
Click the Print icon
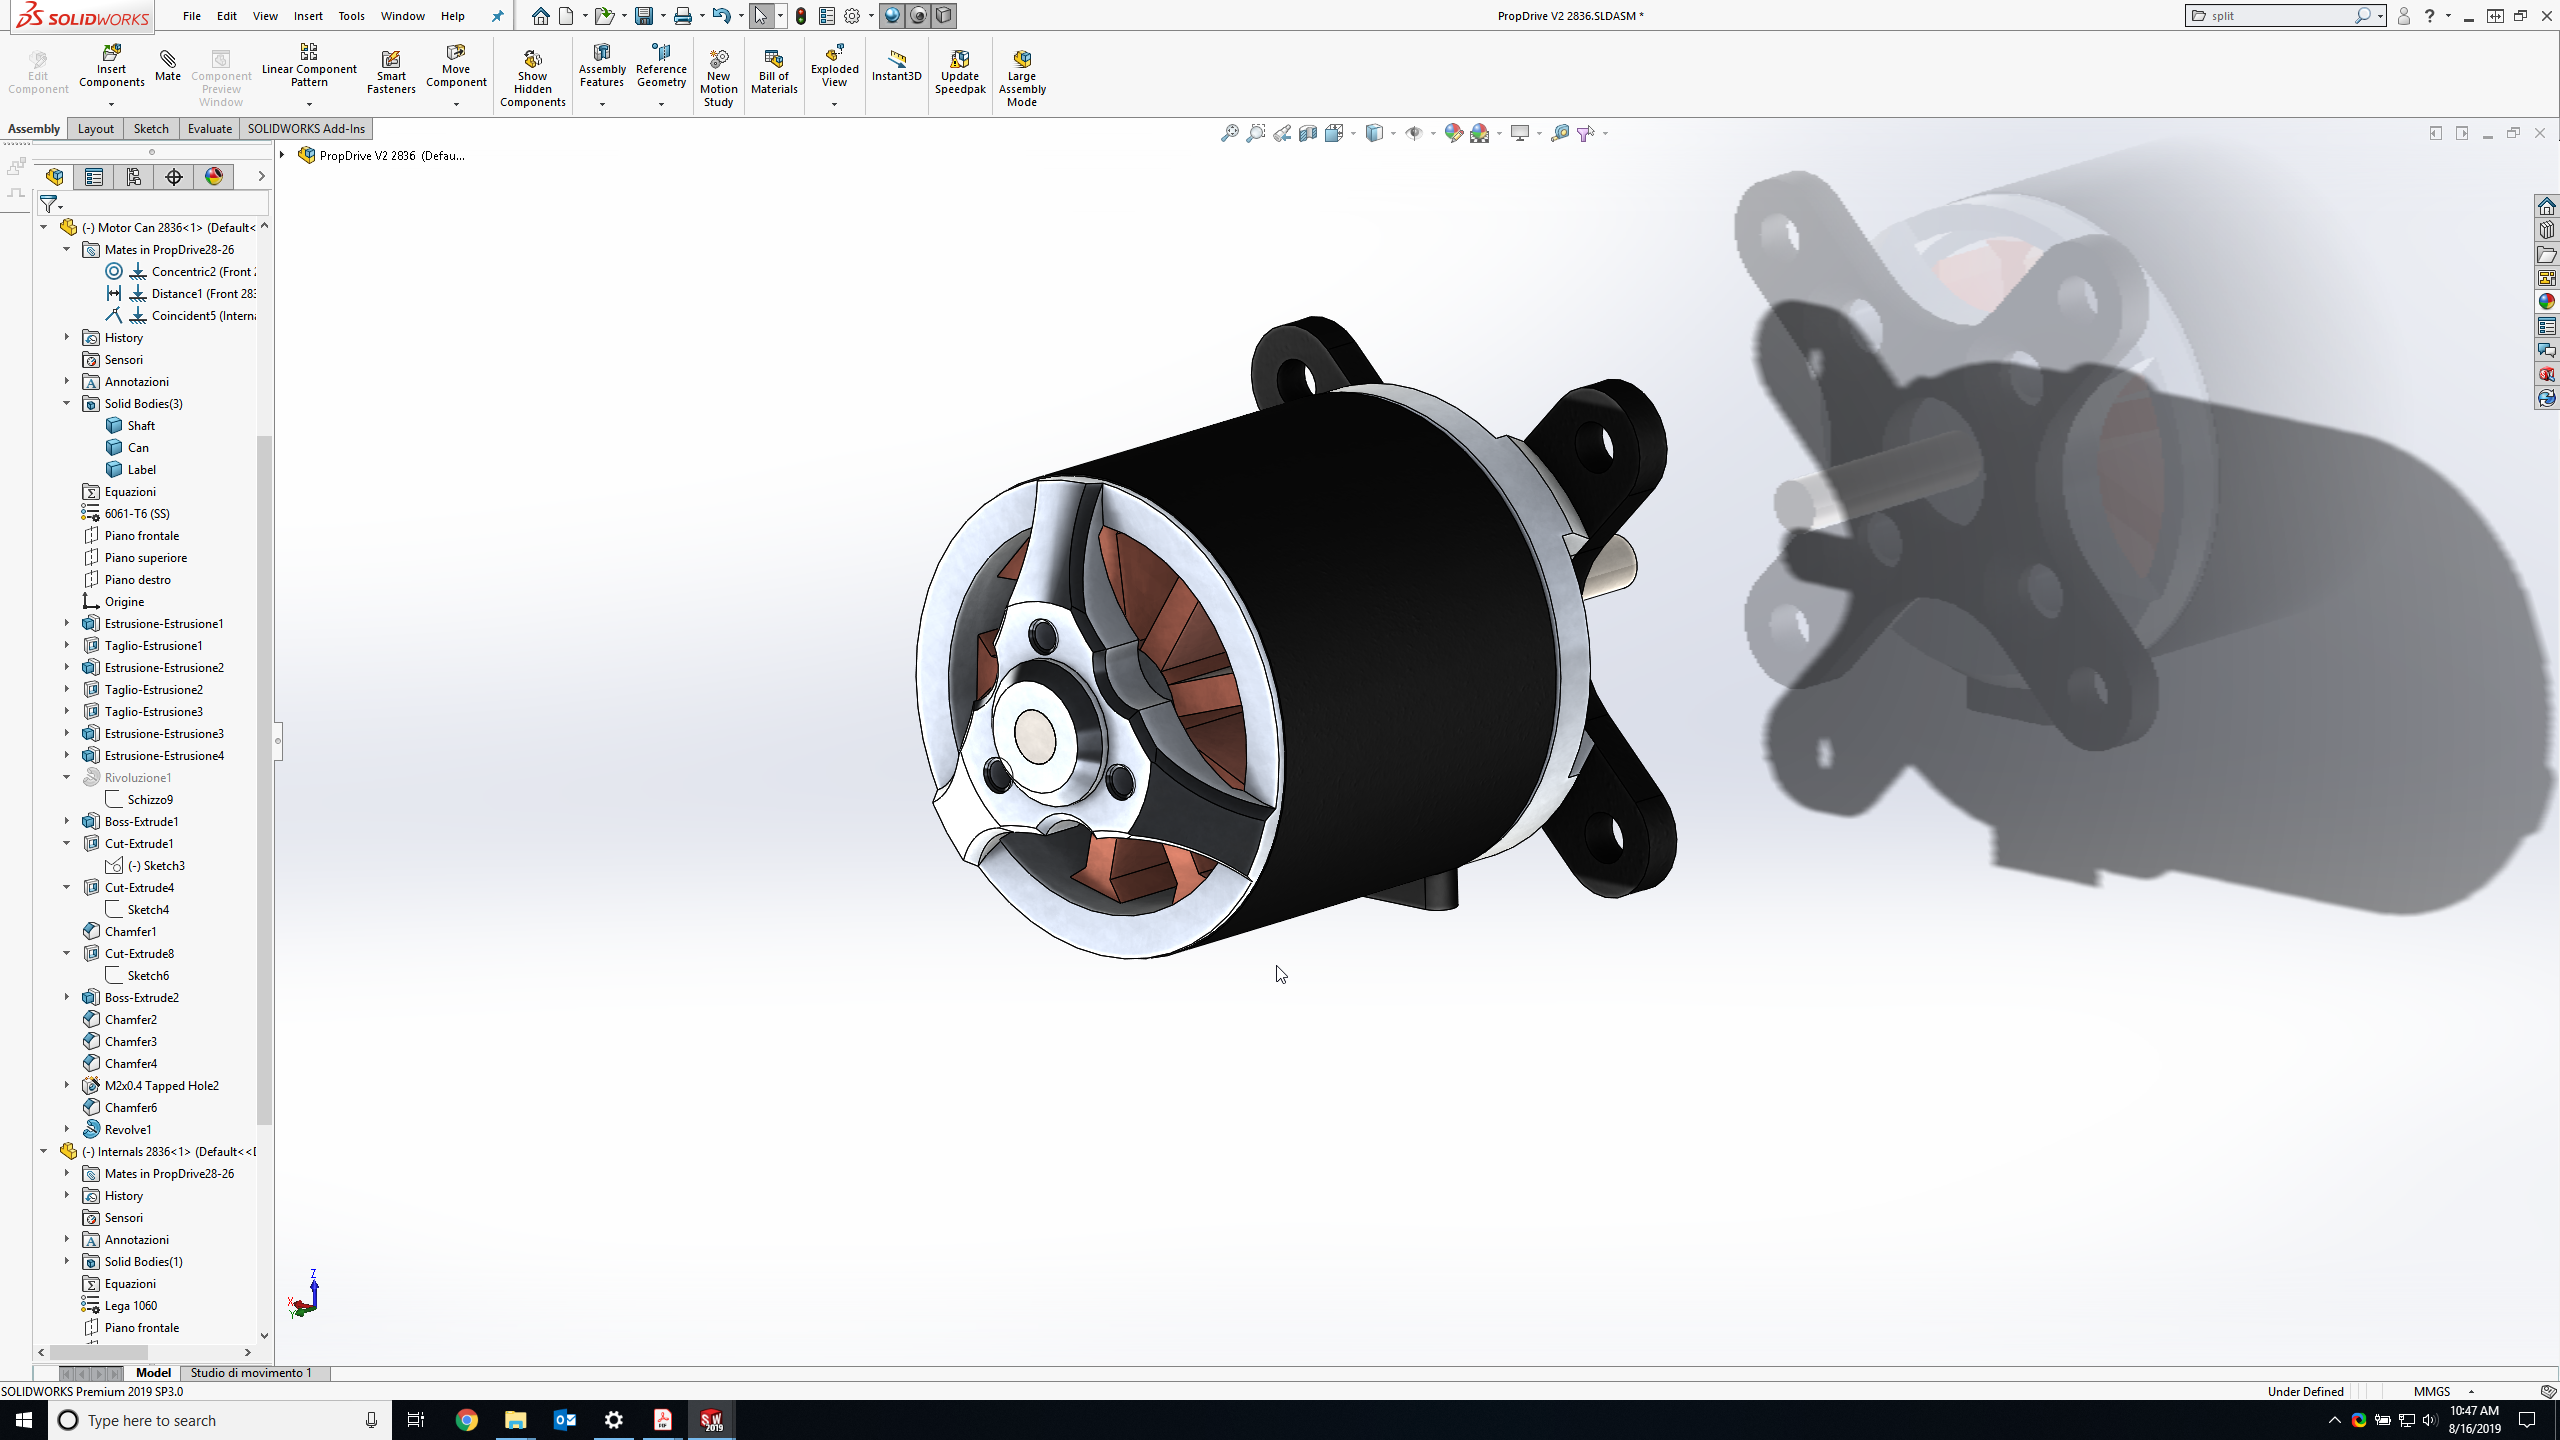682,16
